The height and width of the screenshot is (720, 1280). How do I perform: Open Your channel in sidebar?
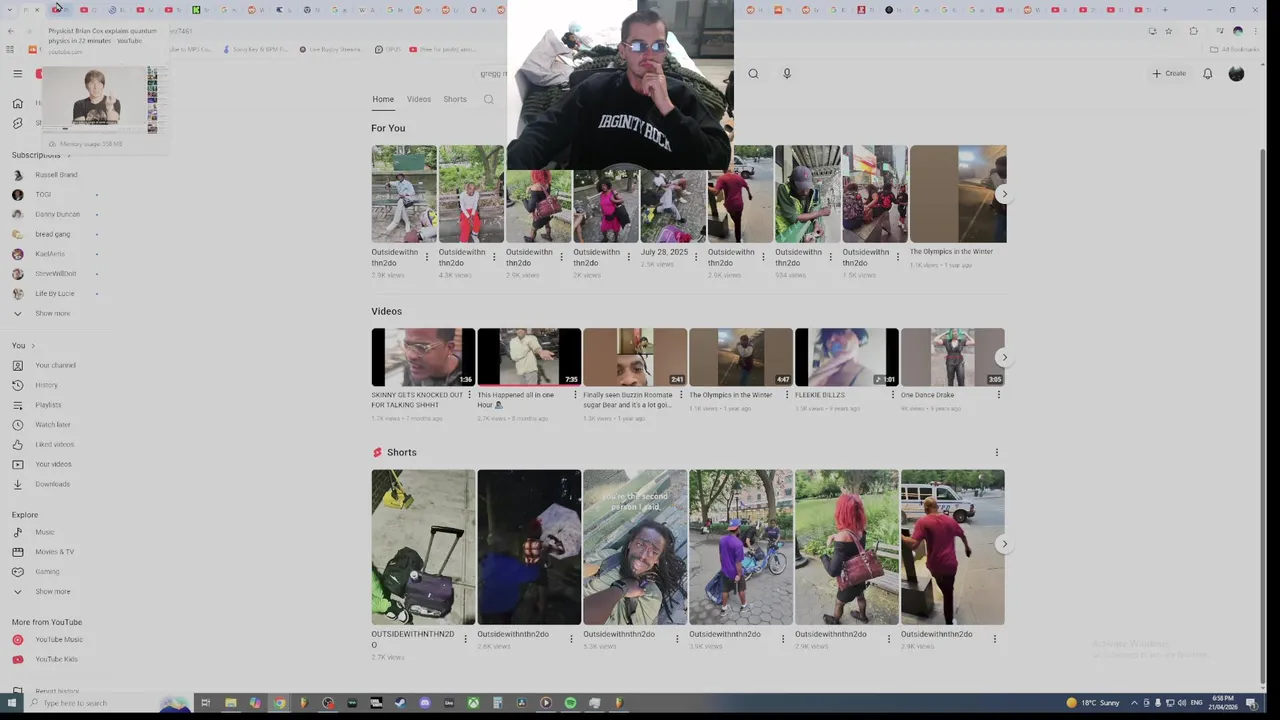click(55, 365)
